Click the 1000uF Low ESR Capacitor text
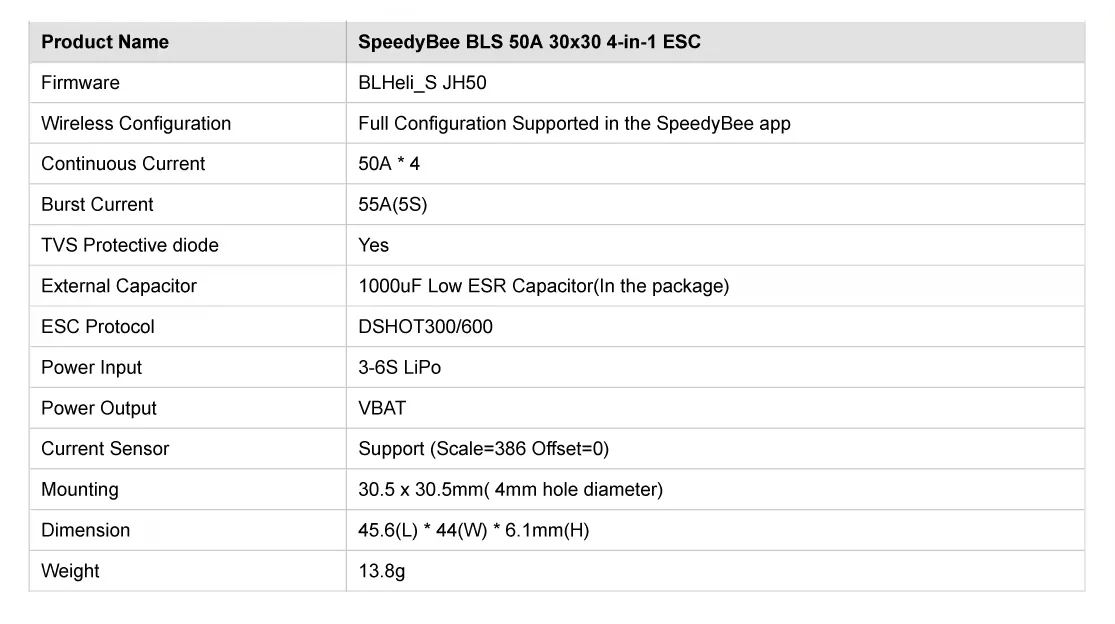The height and width of the screenshot is (624, 1115). pyautogui.click(x=543, y=286)
